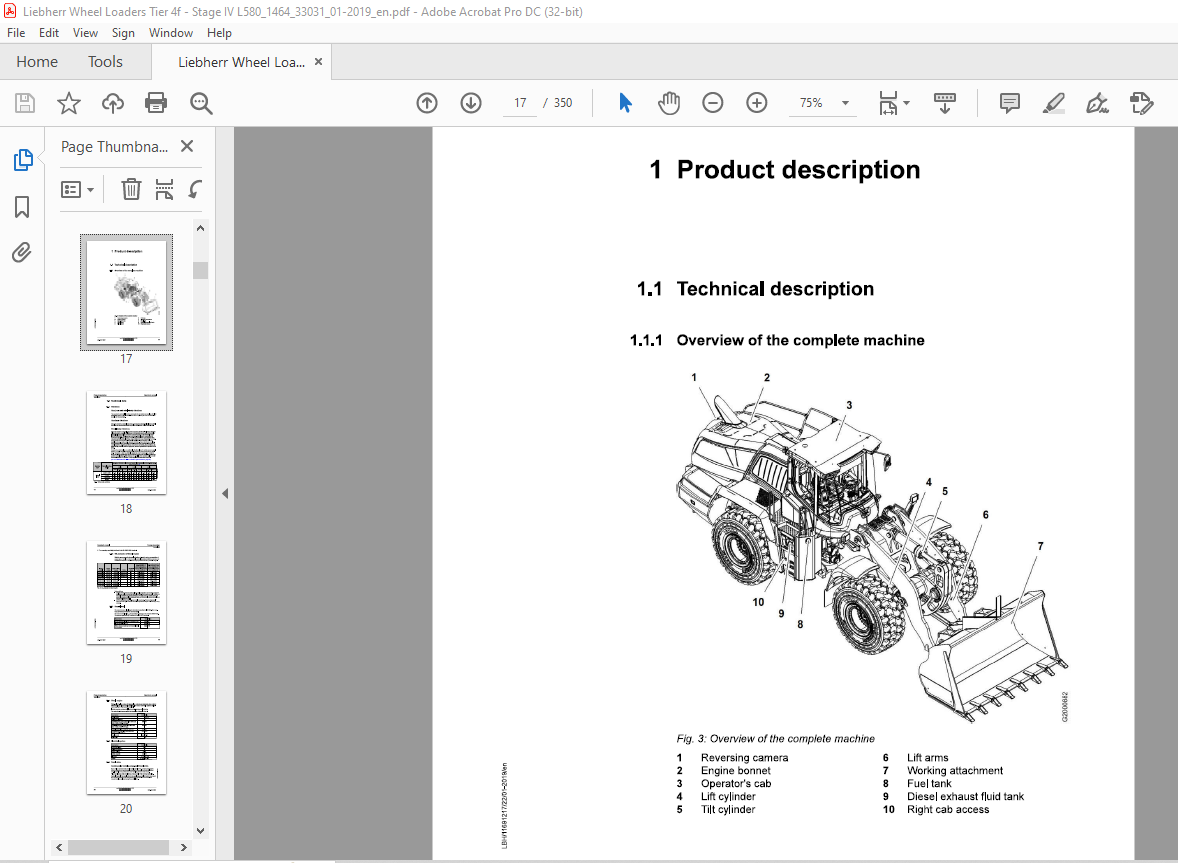Screen dimensions: 1178x863
Task: Click the 'Right cab access' legend entry
Action: point(948,810)
